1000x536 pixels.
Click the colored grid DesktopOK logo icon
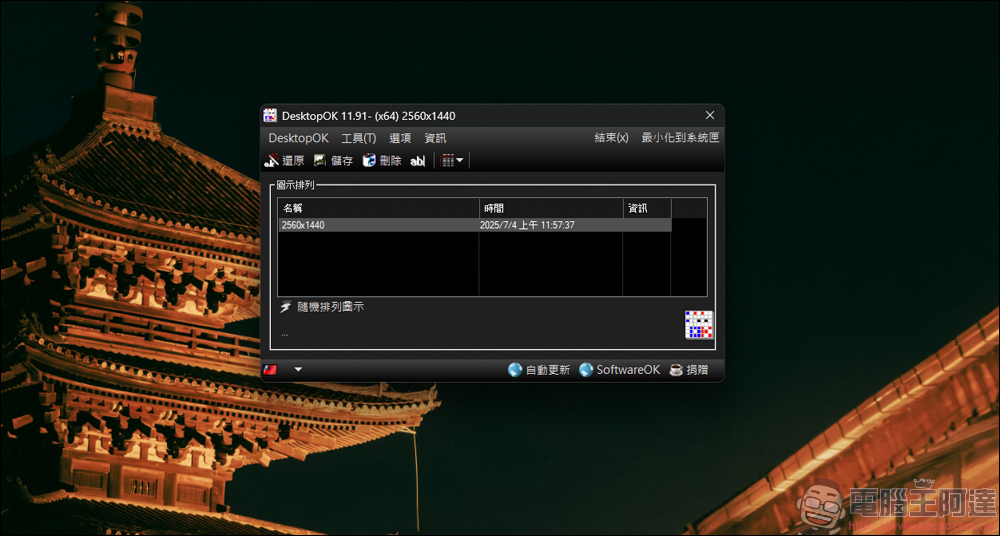point(699,325)
